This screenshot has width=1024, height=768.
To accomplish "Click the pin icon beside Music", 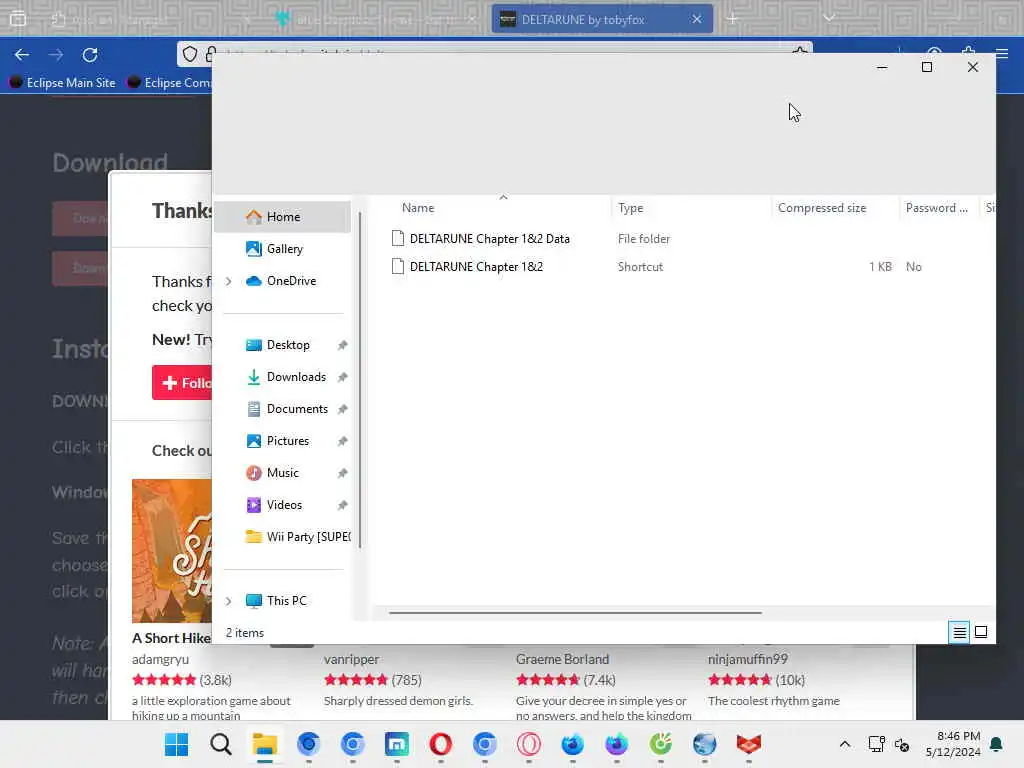I will (342, 473).
